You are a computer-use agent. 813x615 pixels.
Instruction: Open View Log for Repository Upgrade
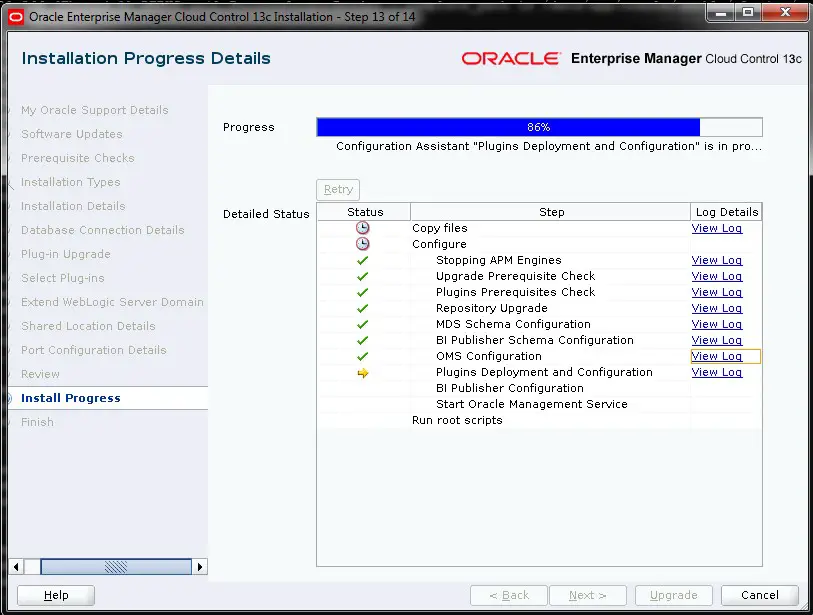tap(717, 309)
